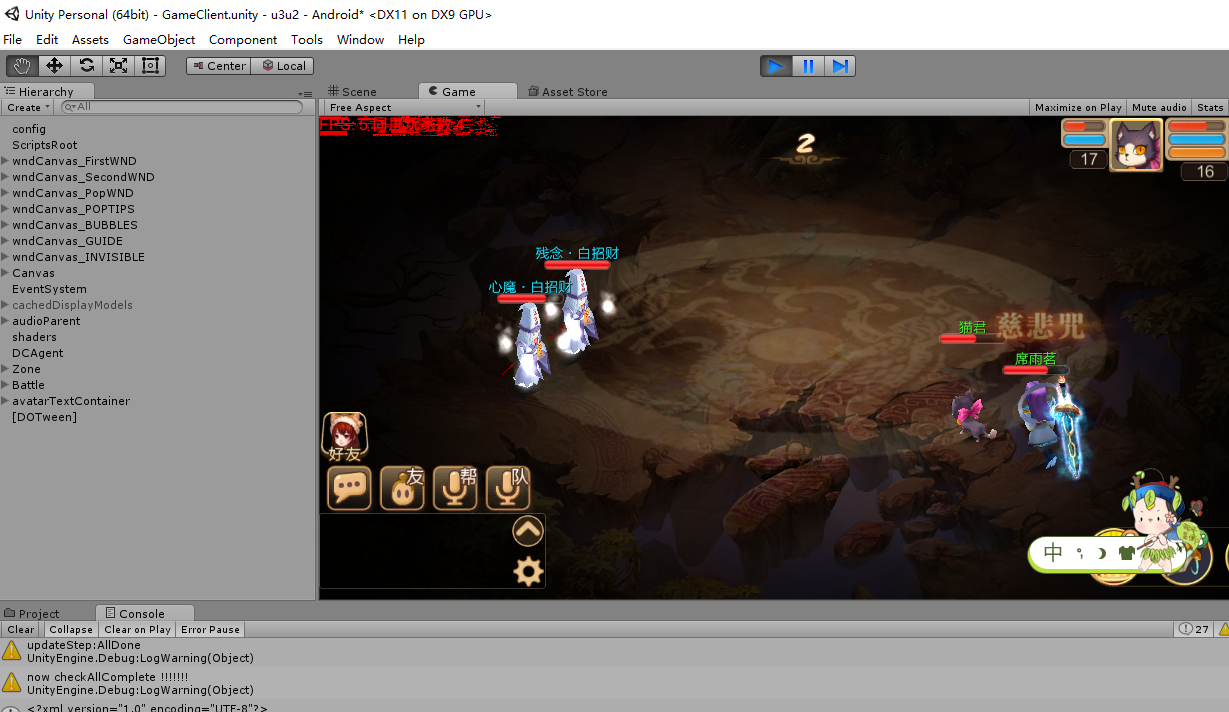
Task: Open the Window menu
Action: coord(360,40)
